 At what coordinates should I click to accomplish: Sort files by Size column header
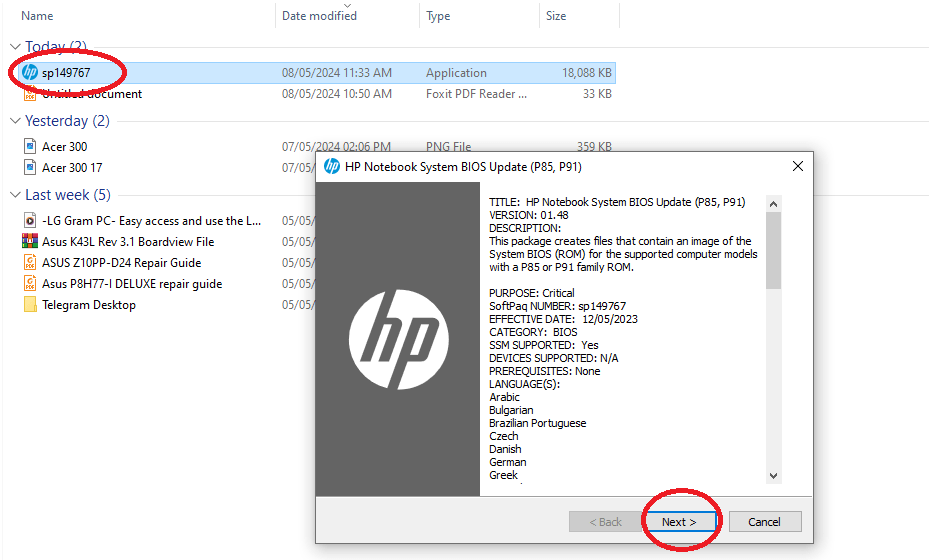[556, 16]
